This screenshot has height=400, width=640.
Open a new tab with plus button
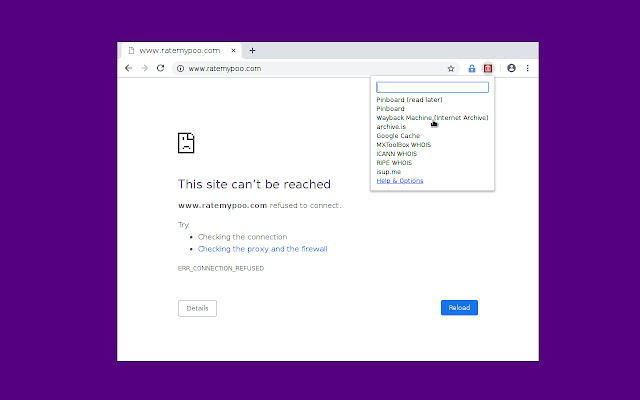(252, 51)
